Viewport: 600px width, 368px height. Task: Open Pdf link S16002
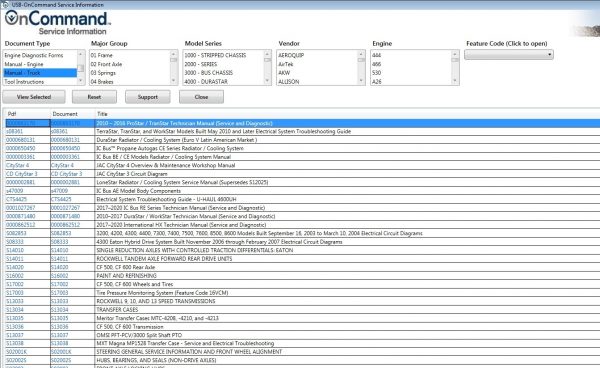point(15,276)
